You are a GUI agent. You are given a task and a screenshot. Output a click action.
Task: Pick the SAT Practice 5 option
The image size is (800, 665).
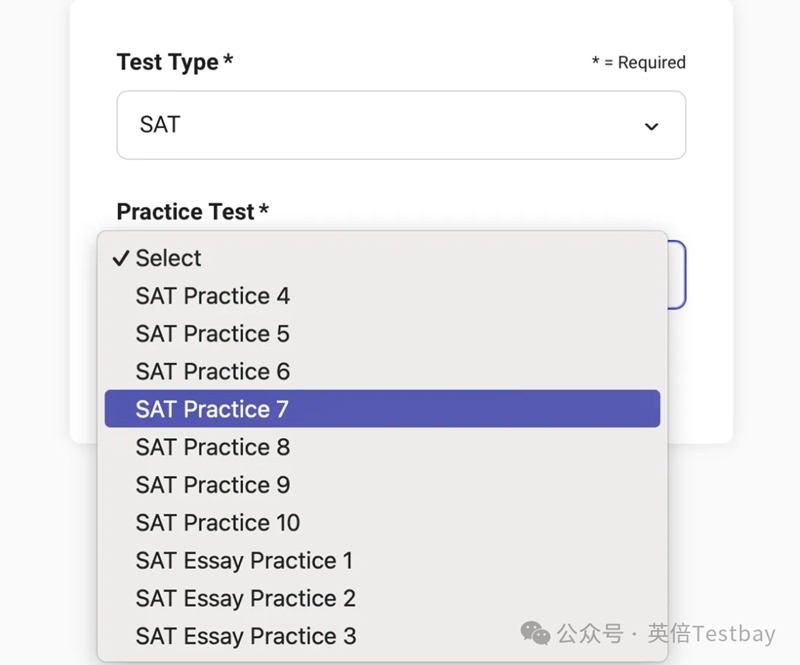(213, 334)
